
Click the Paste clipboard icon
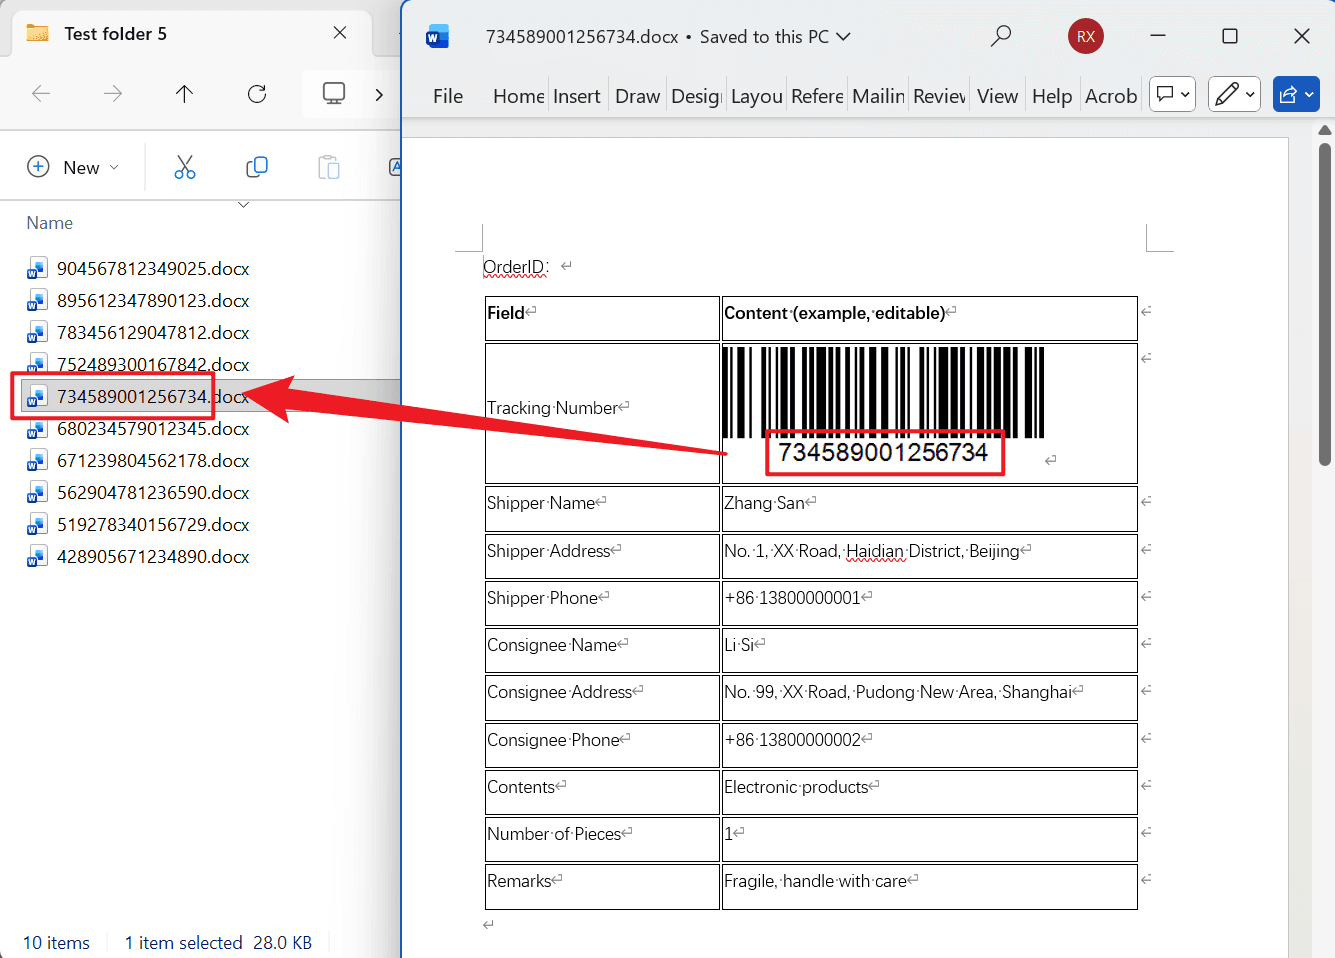[x=329, y=167]
